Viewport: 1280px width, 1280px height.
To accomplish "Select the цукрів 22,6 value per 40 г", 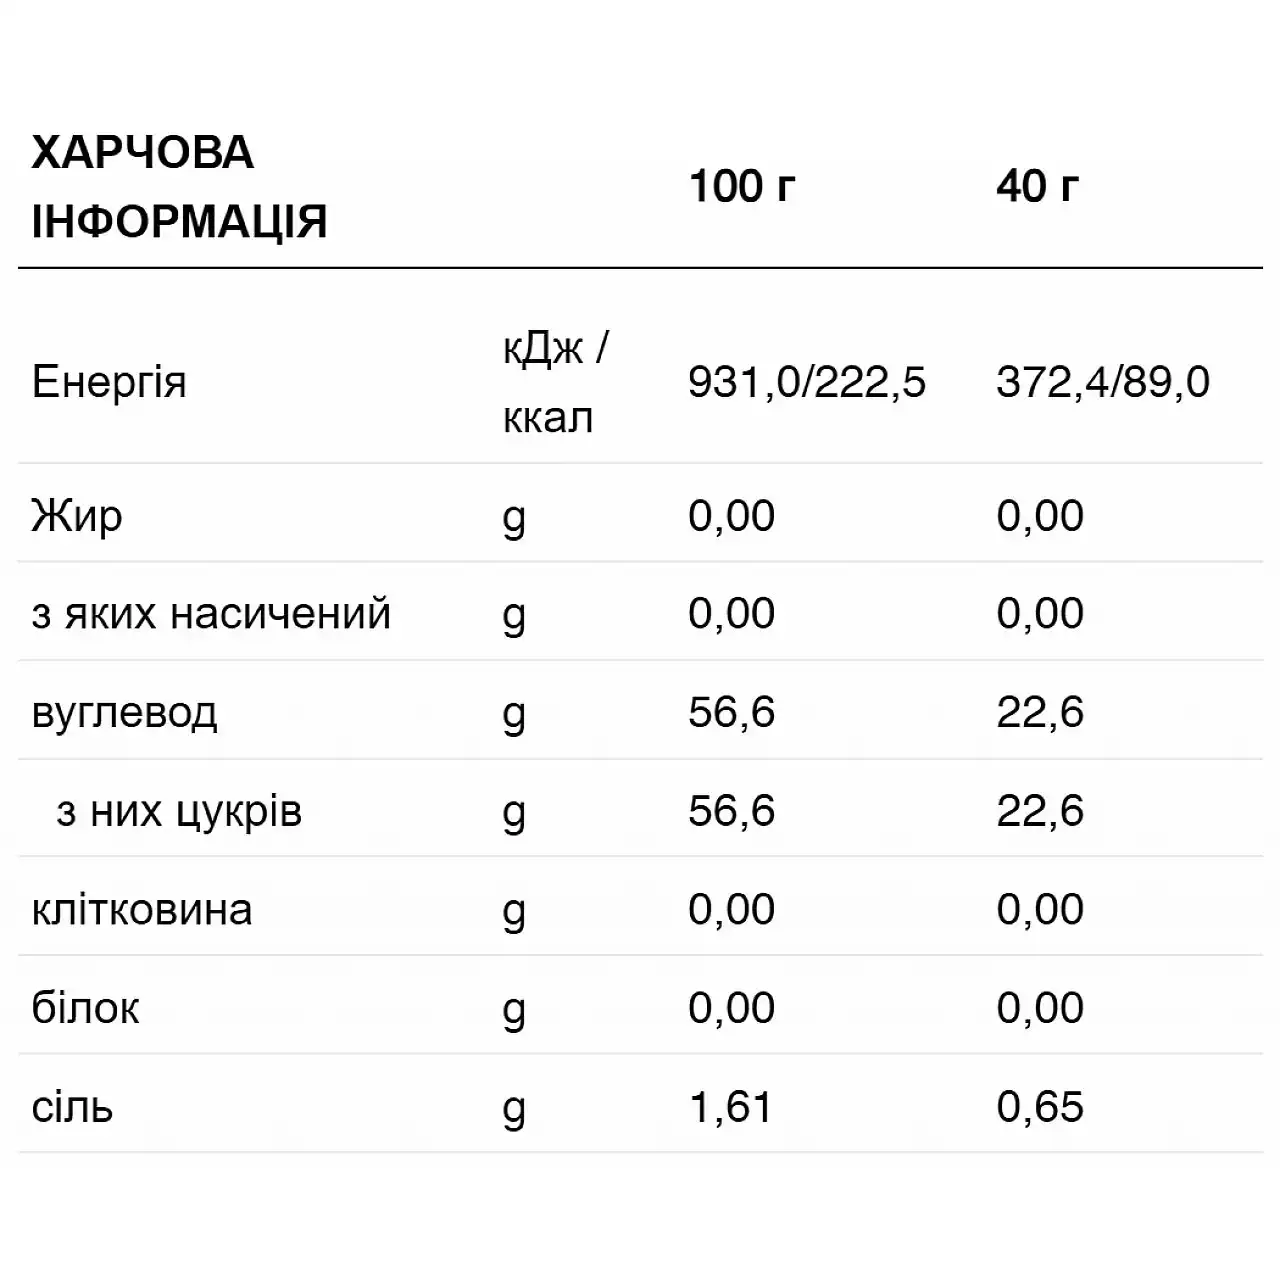I will [x=1040, y=811].
